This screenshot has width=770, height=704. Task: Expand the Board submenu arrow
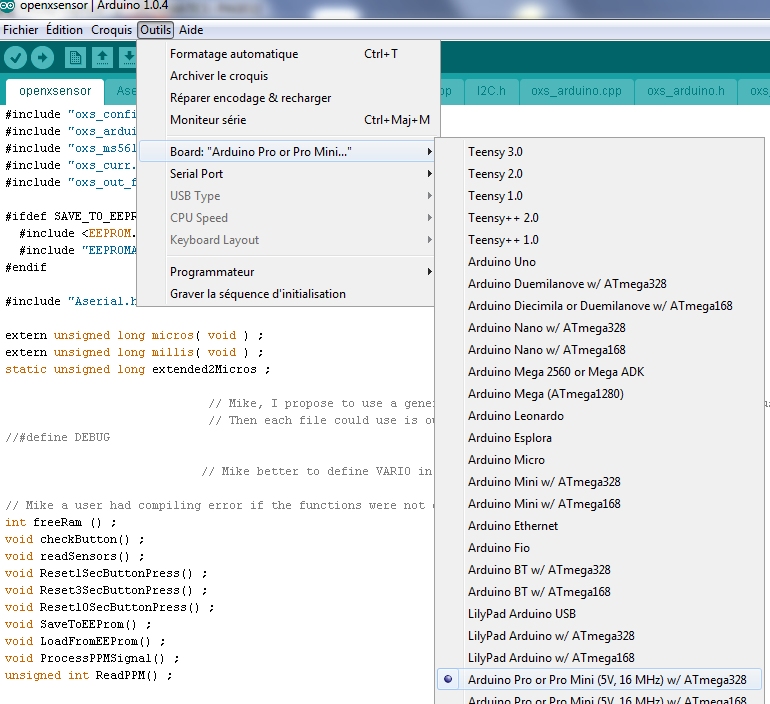point(430,152)
